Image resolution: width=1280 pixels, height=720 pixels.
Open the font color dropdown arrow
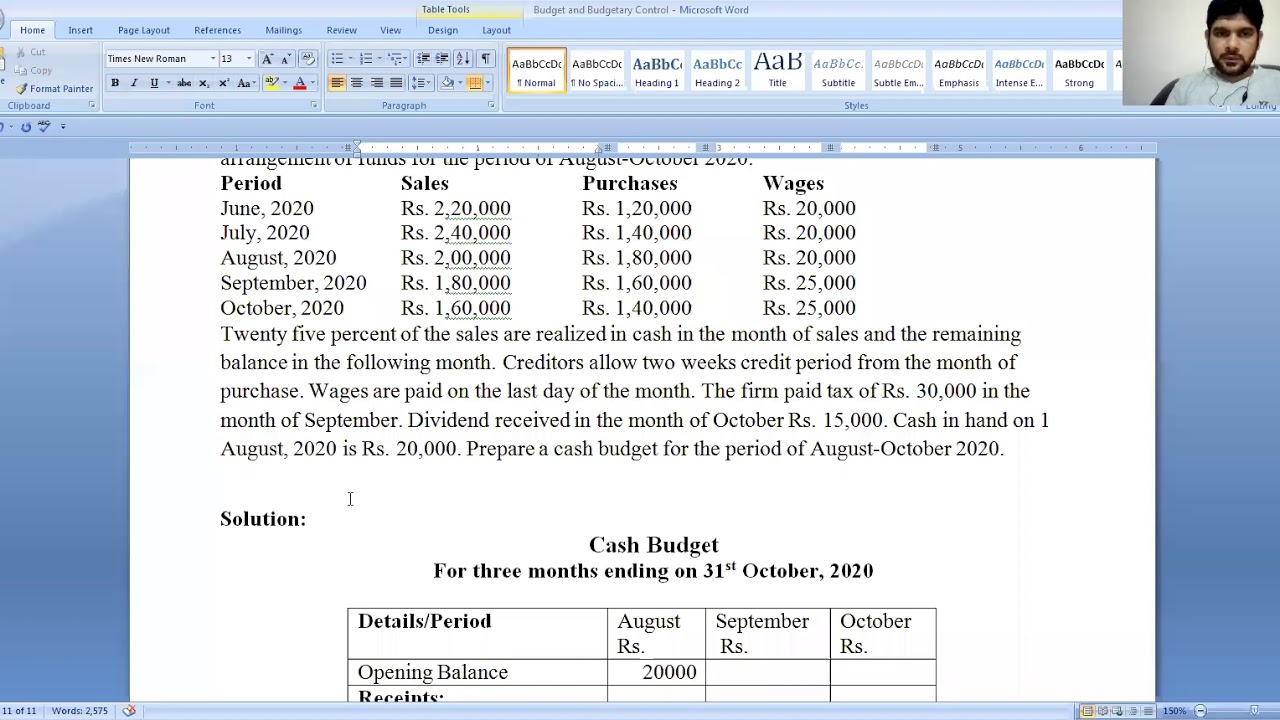pos(313,83)
